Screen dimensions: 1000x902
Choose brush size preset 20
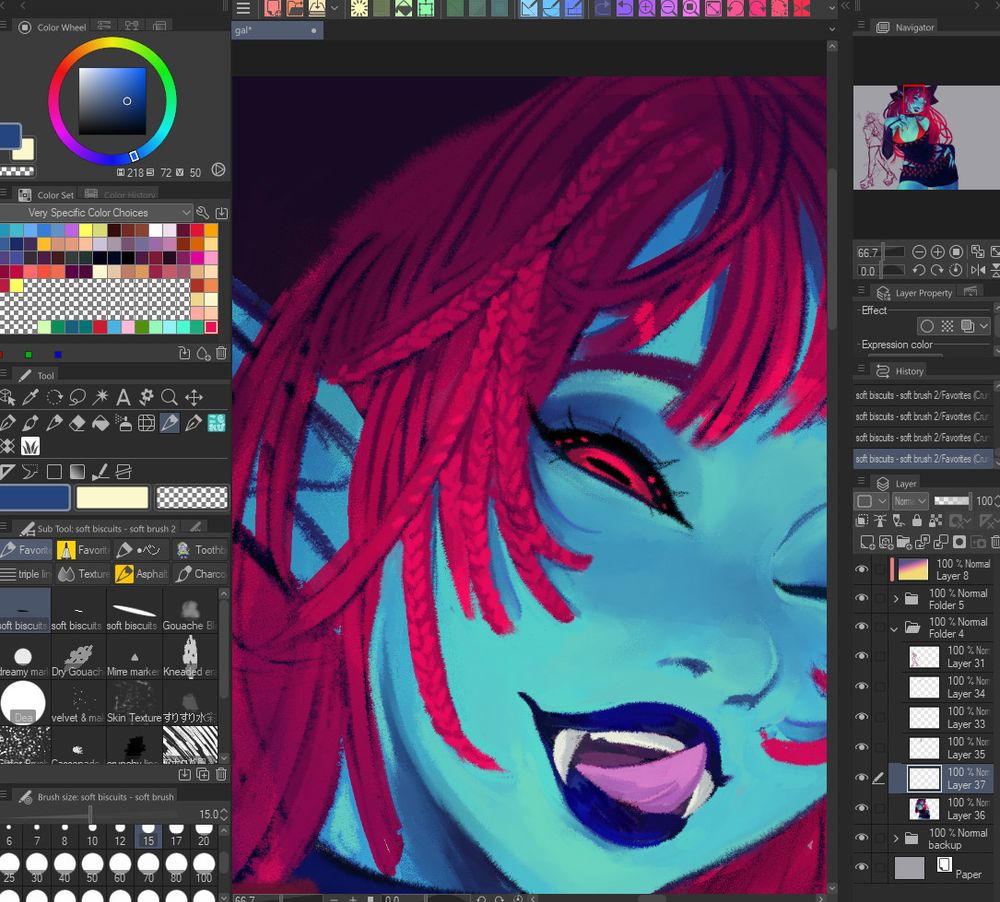coord(203,835)
